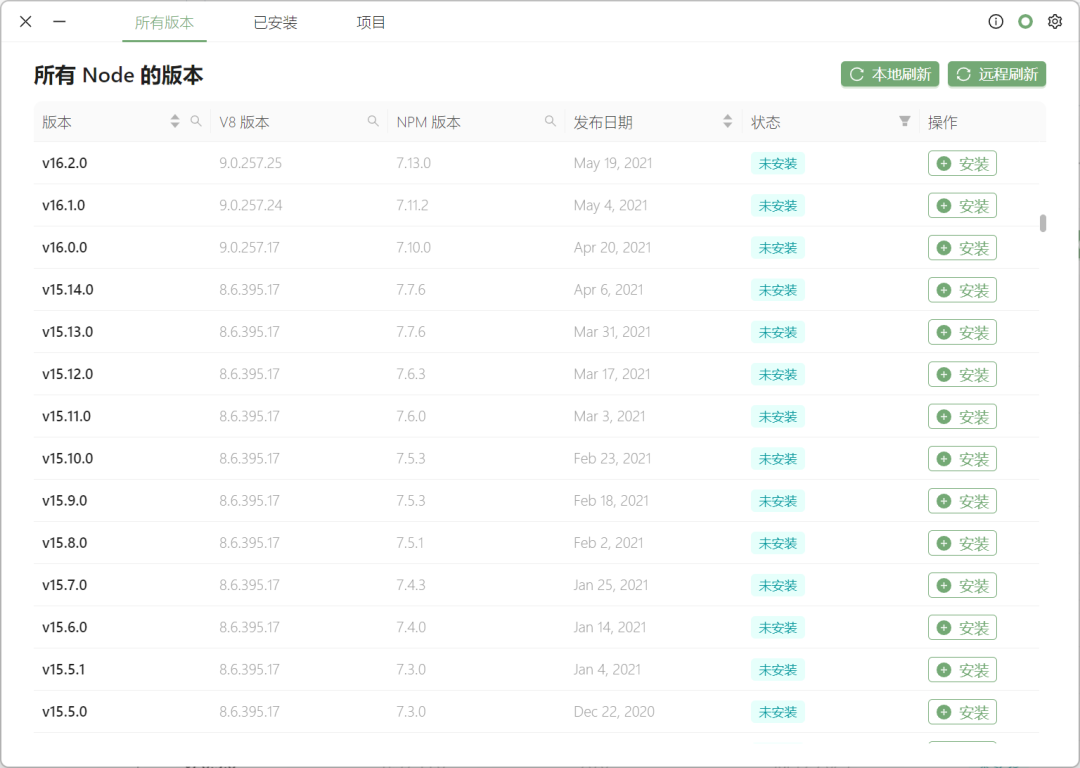Click the 未安装 tag for v15.9.0

(x=778, y=501)
